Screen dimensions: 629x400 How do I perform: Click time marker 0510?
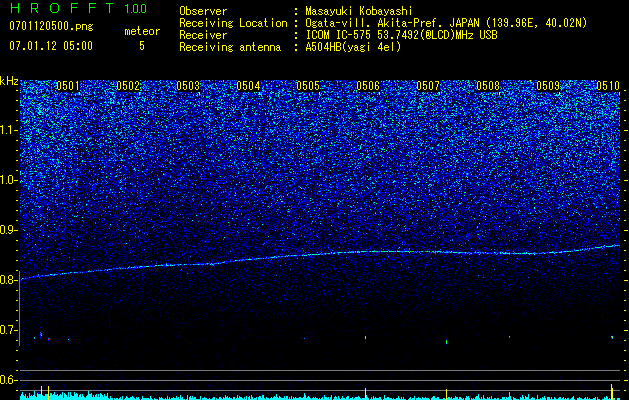click(x=608, y=86)
